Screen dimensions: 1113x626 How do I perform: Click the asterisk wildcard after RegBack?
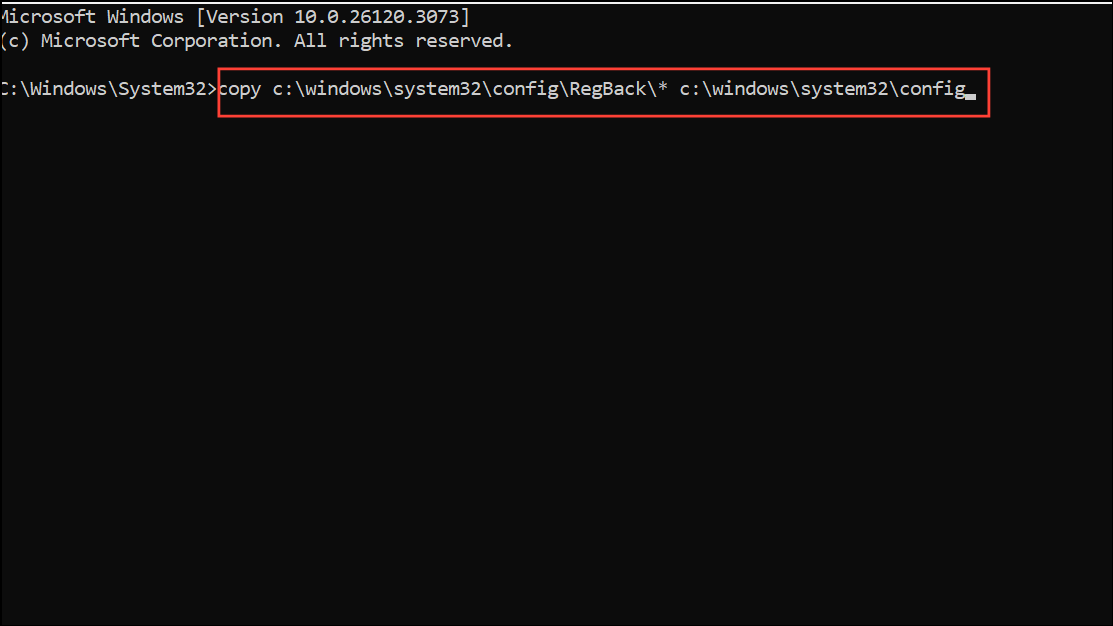click(662, 87)
